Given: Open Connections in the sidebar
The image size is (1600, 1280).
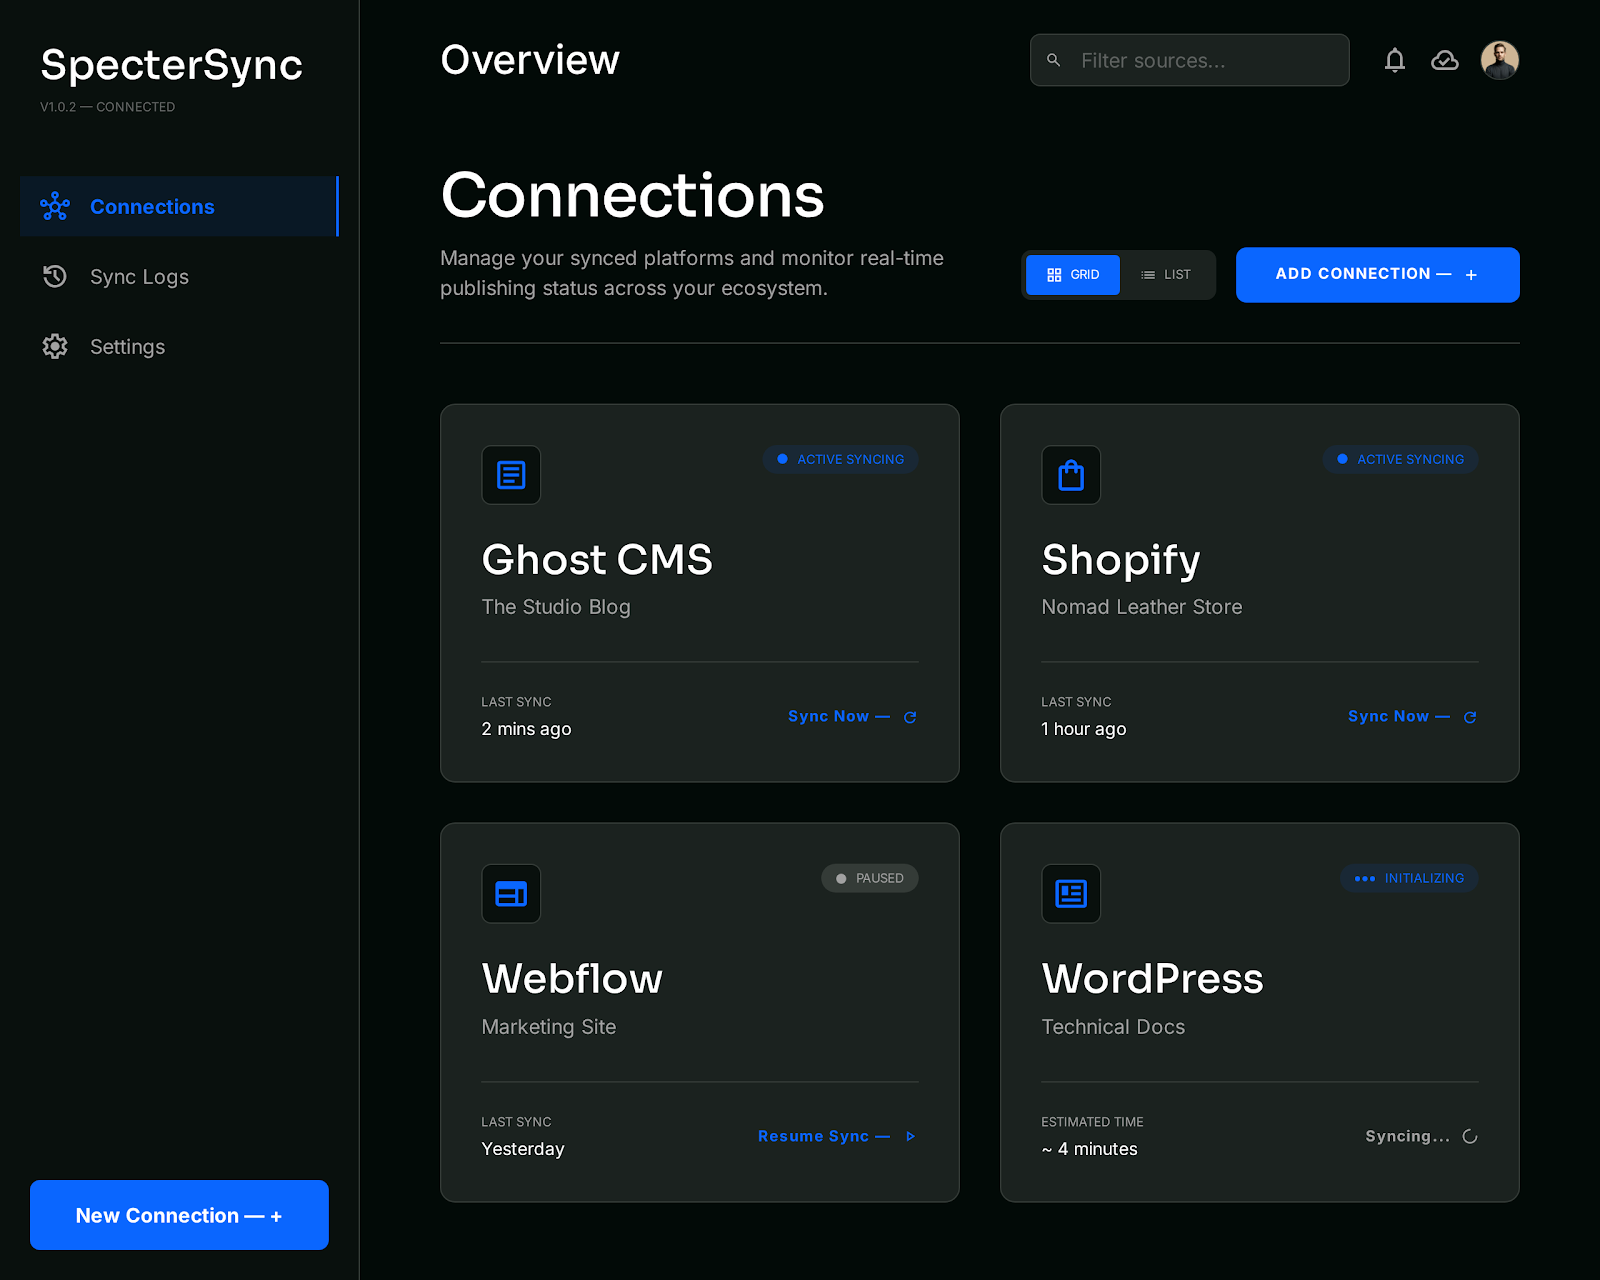Looking at the screenshot, I should (179, 206).
